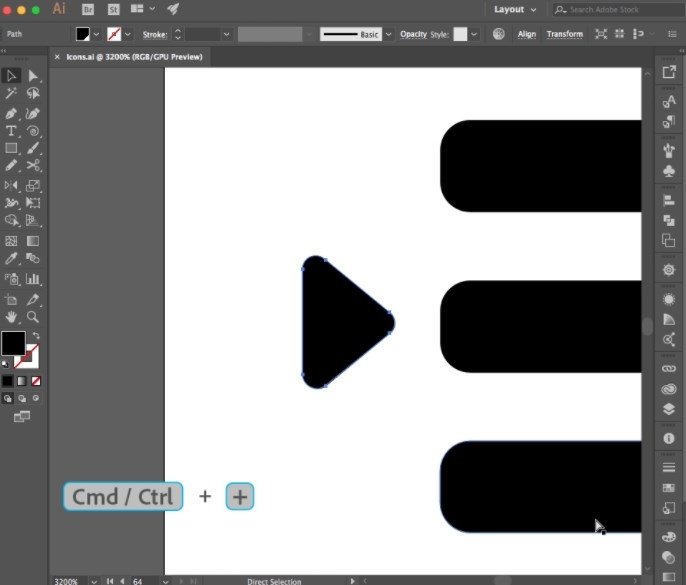Select the Free Transform tool

[33, 203]
